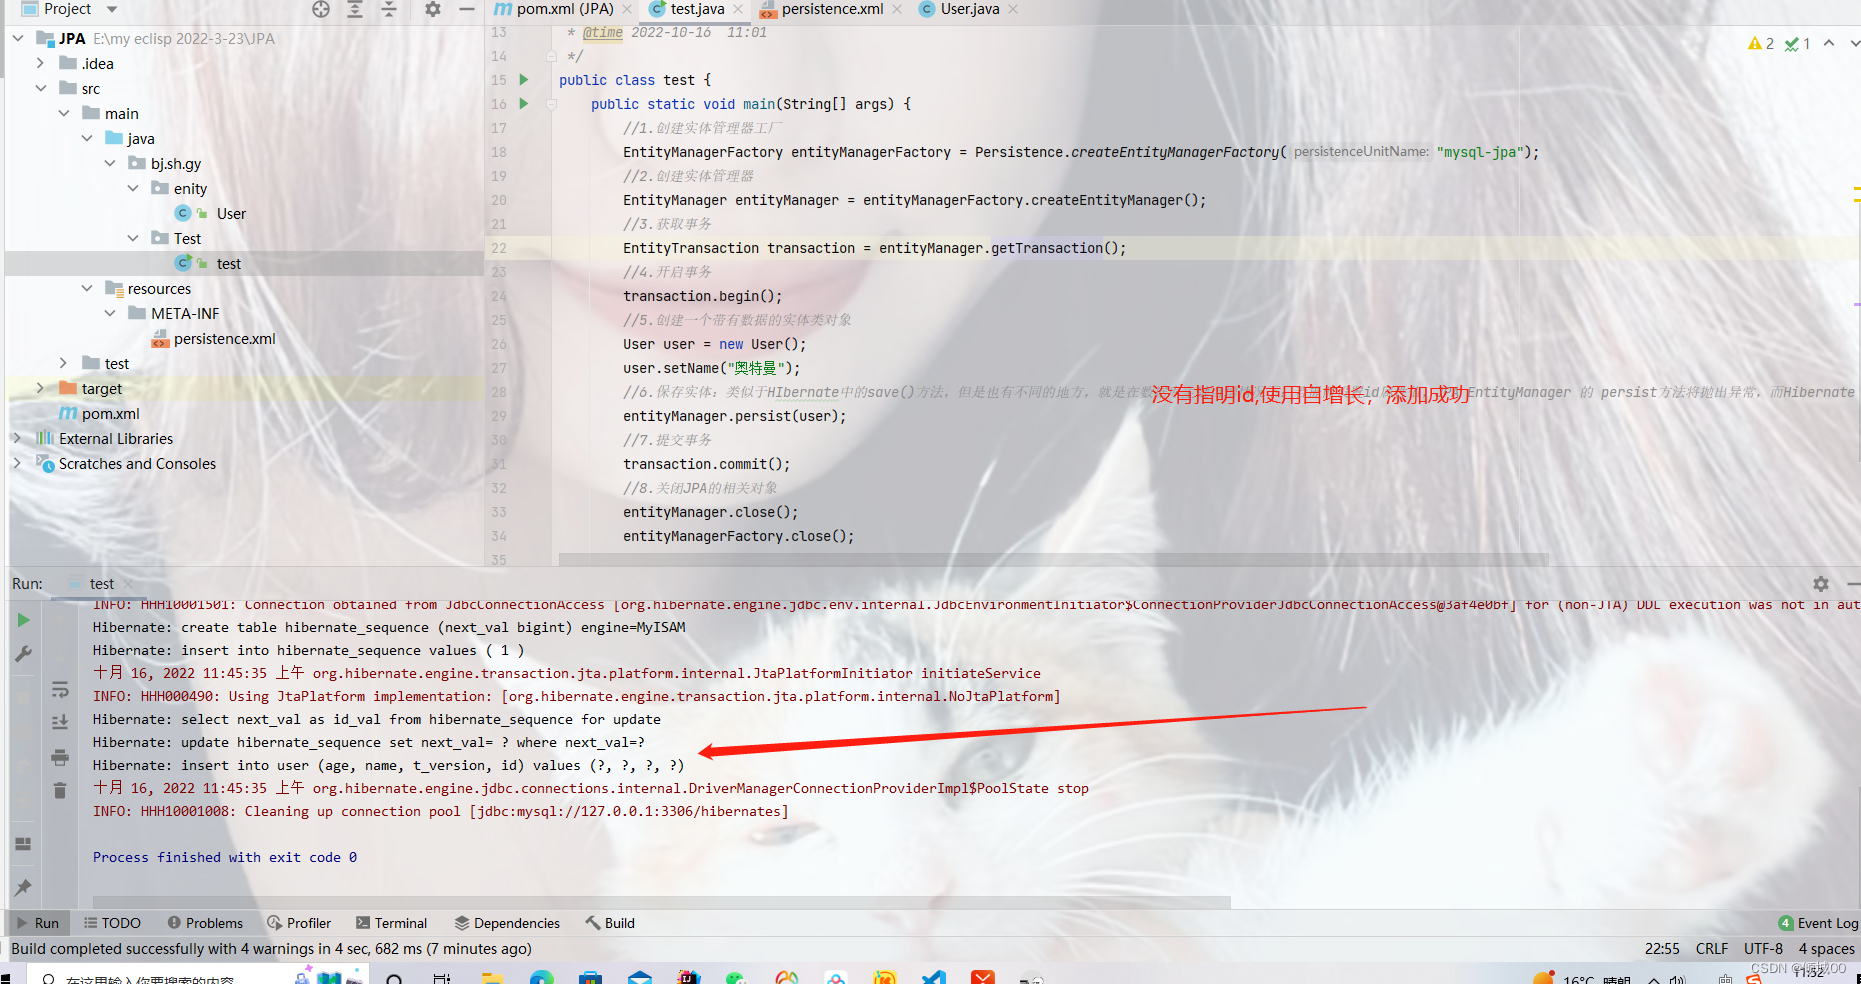Open the Terminal tool window
This screenshot has width=1861, height=984.
(391, 923)
